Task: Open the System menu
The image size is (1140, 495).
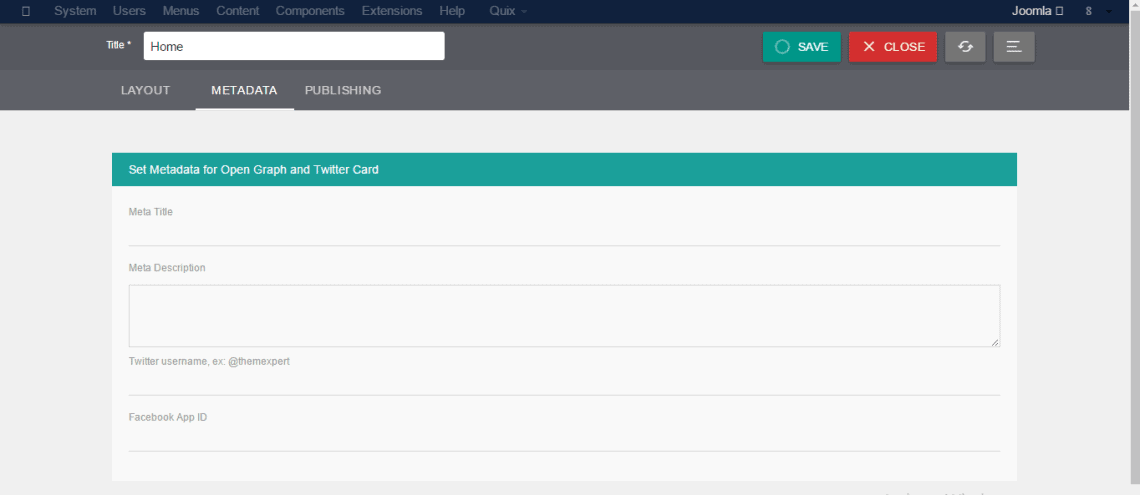Action: tap(75, 11)
